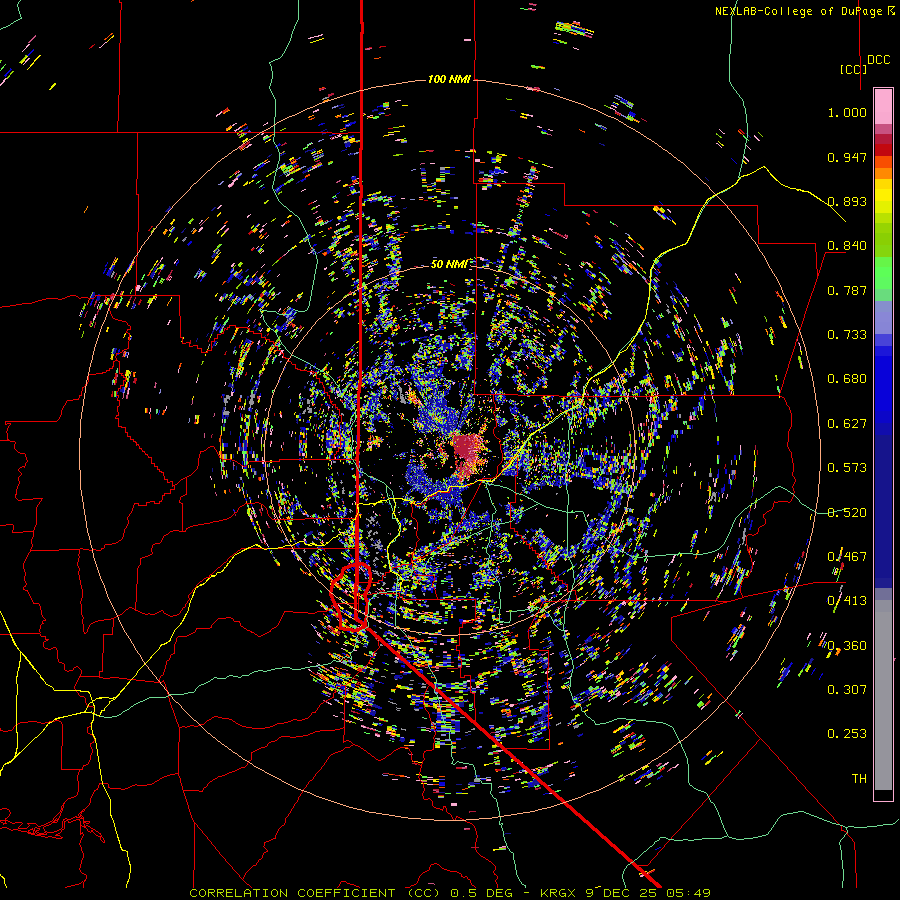Viewport: 900px width, 900px height.
Task: Click the 0.413 legend value
Action: pos(847,601)
